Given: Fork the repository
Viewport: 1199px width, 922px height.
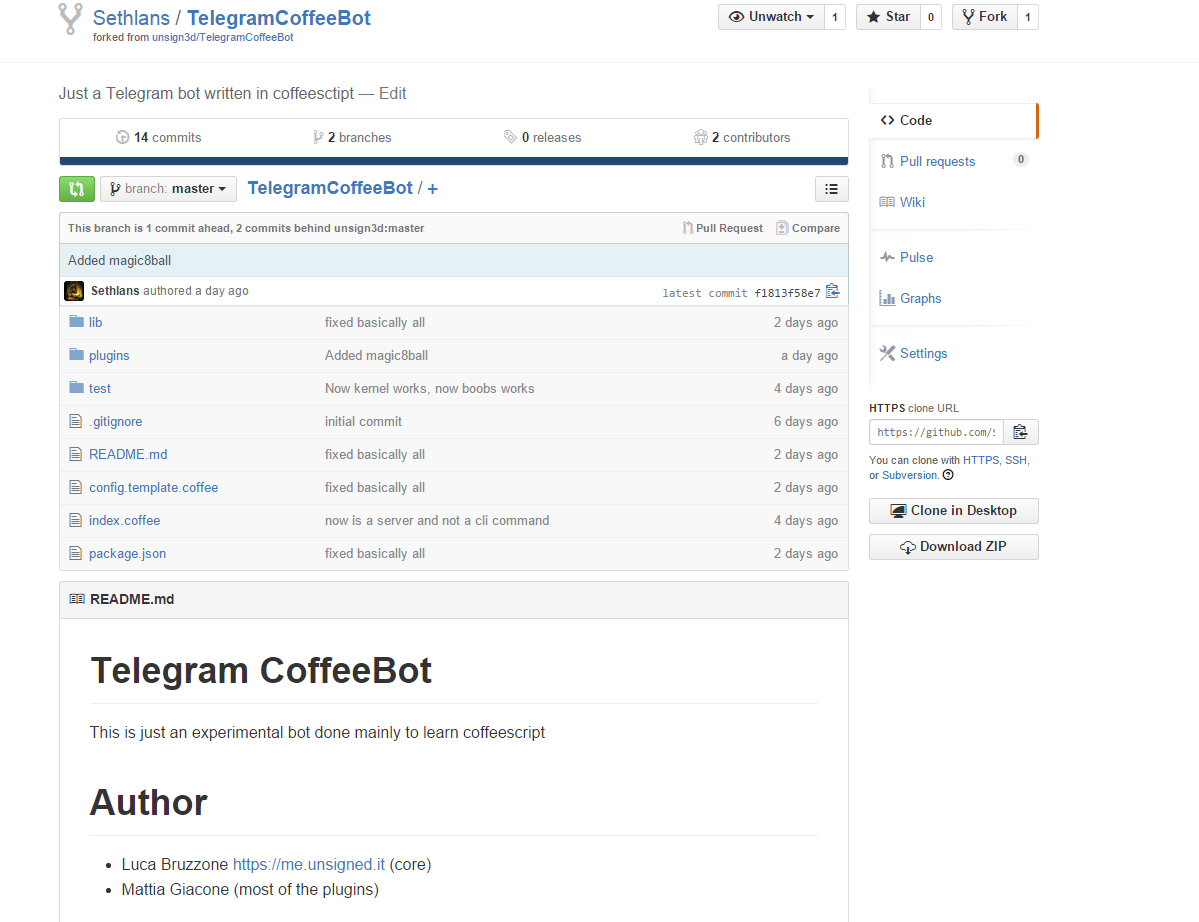Looking at the screenshot, I should (984, 17).
